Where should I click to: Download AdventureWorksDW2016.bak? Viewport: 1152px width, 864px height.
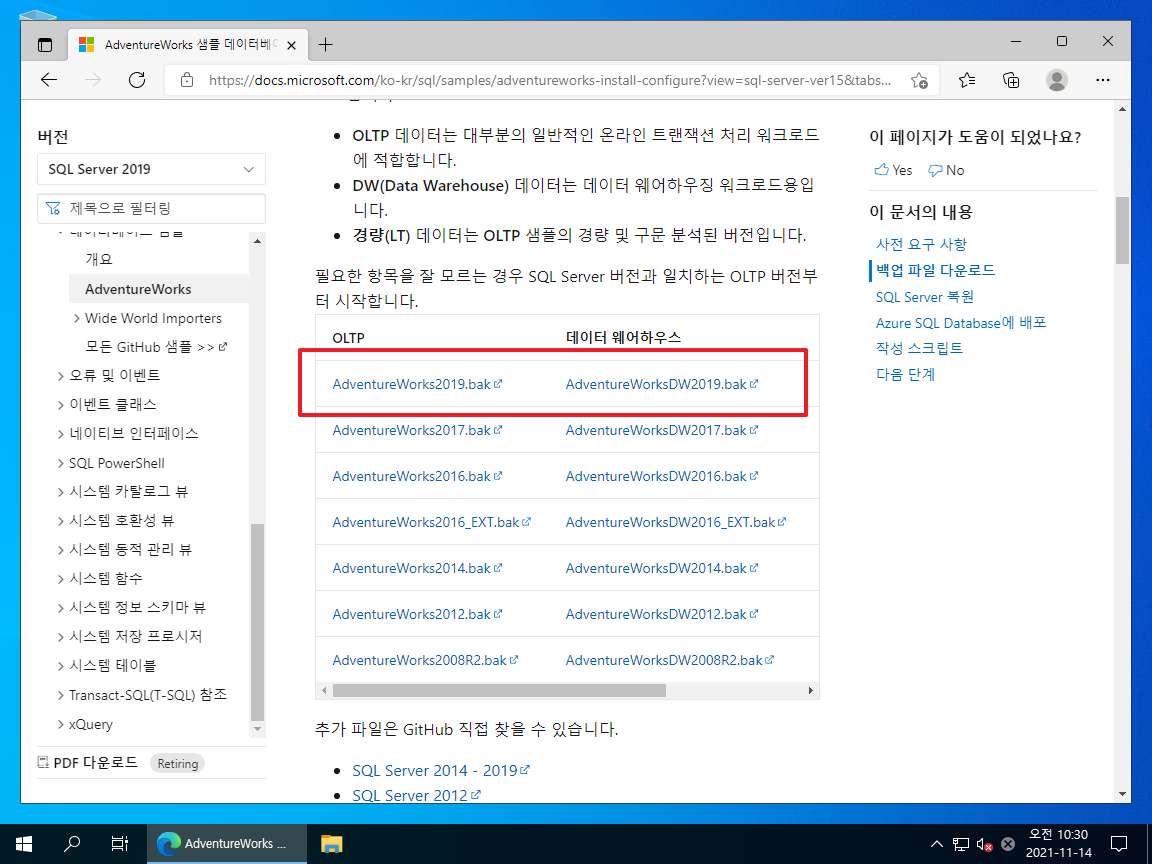tap(661, 476)
